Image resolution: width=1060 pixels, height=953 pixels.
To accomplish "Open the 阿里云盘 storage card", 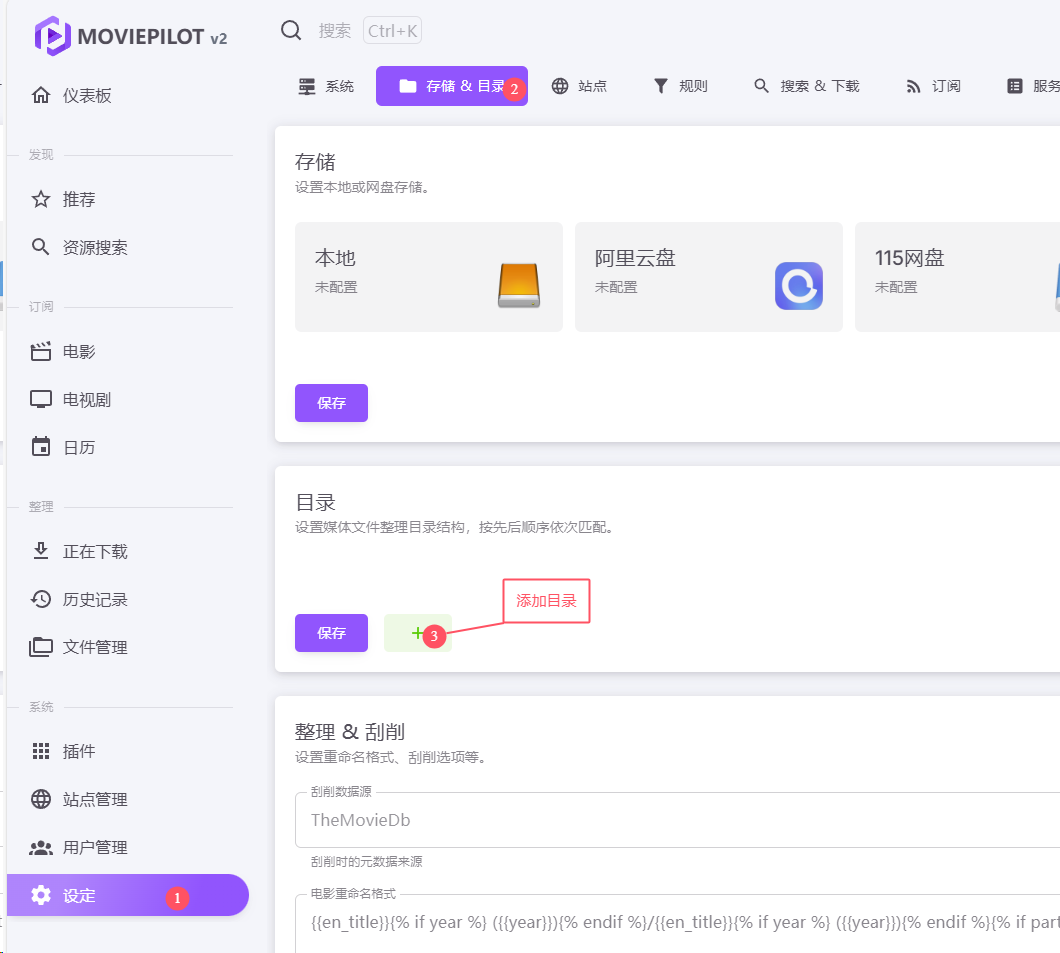I will coord(708,277).
